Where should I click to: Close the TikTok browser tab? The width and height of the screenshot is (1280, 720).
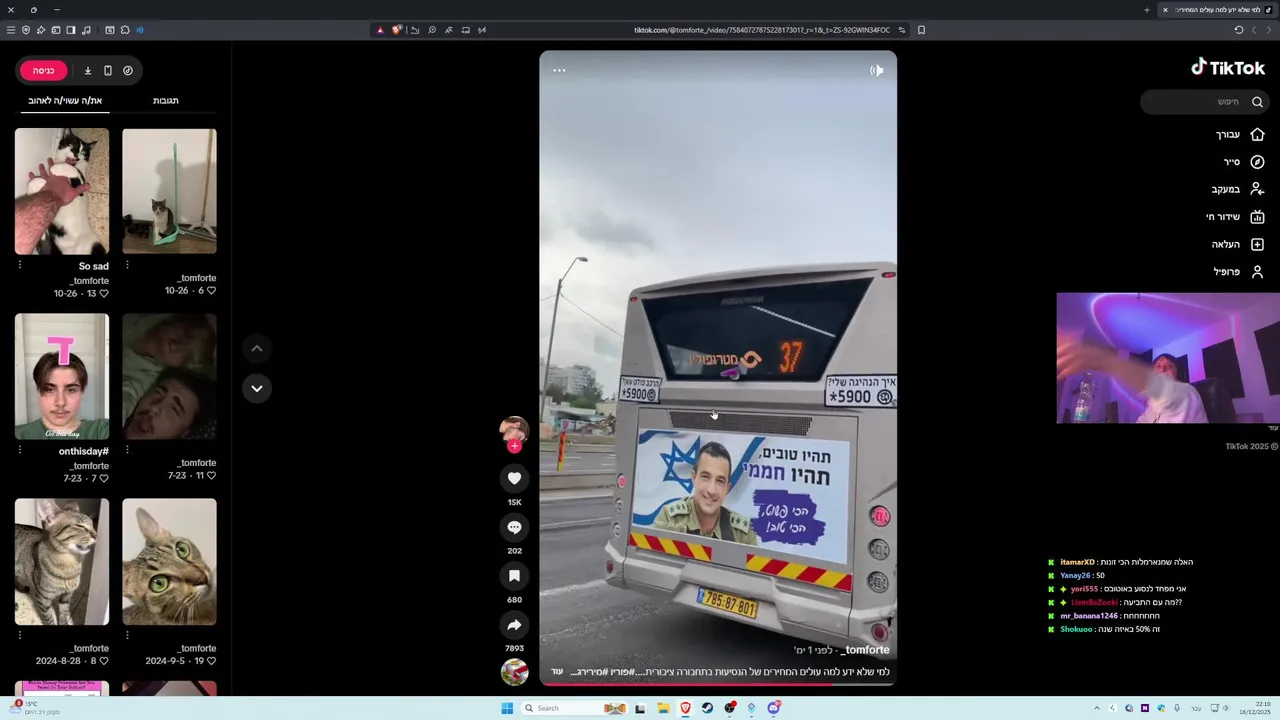1165,10
